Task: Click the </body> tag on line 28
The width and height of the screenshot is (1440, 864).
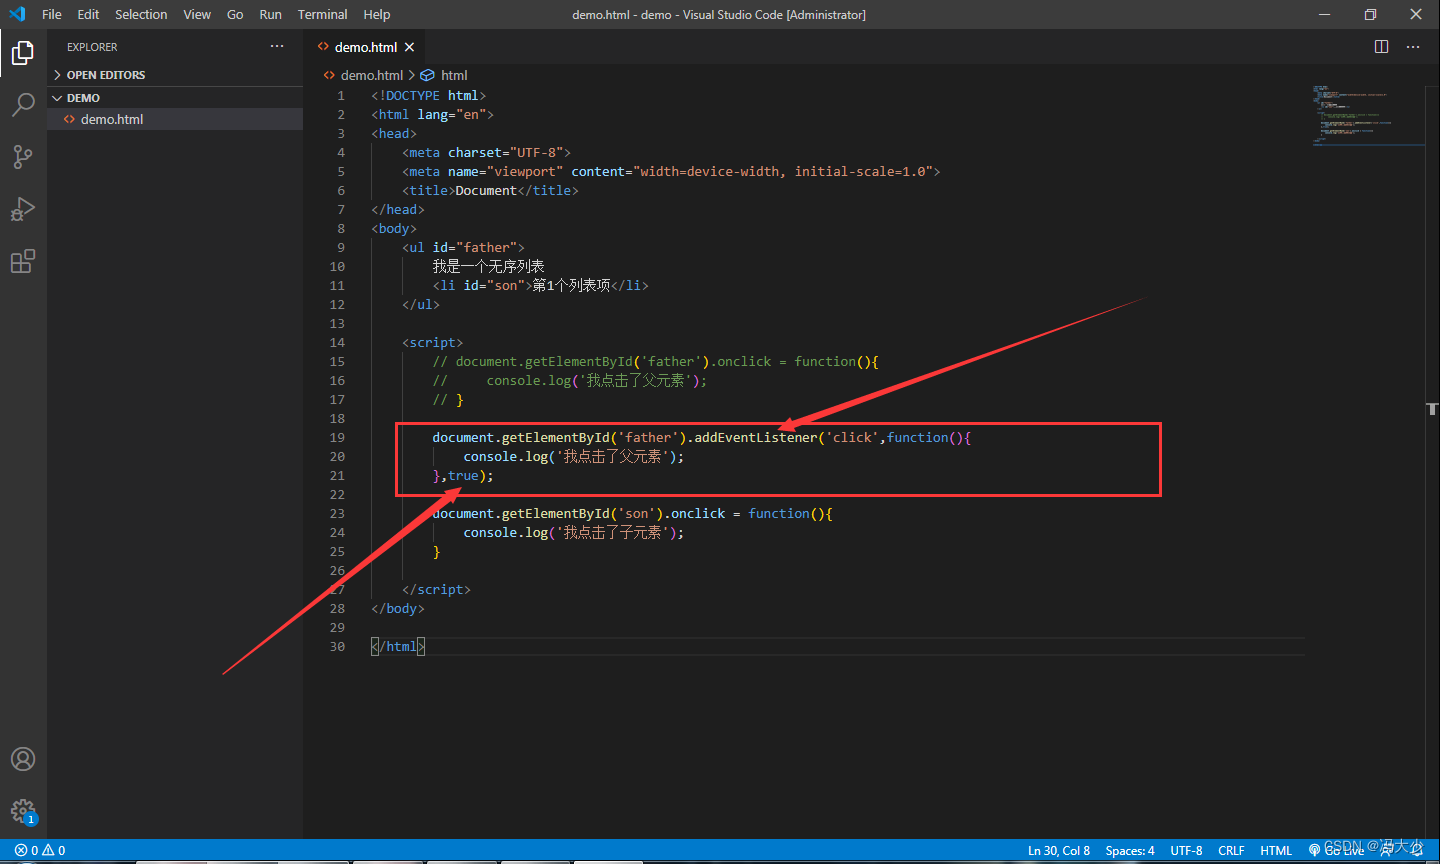Action: point(398,608)
